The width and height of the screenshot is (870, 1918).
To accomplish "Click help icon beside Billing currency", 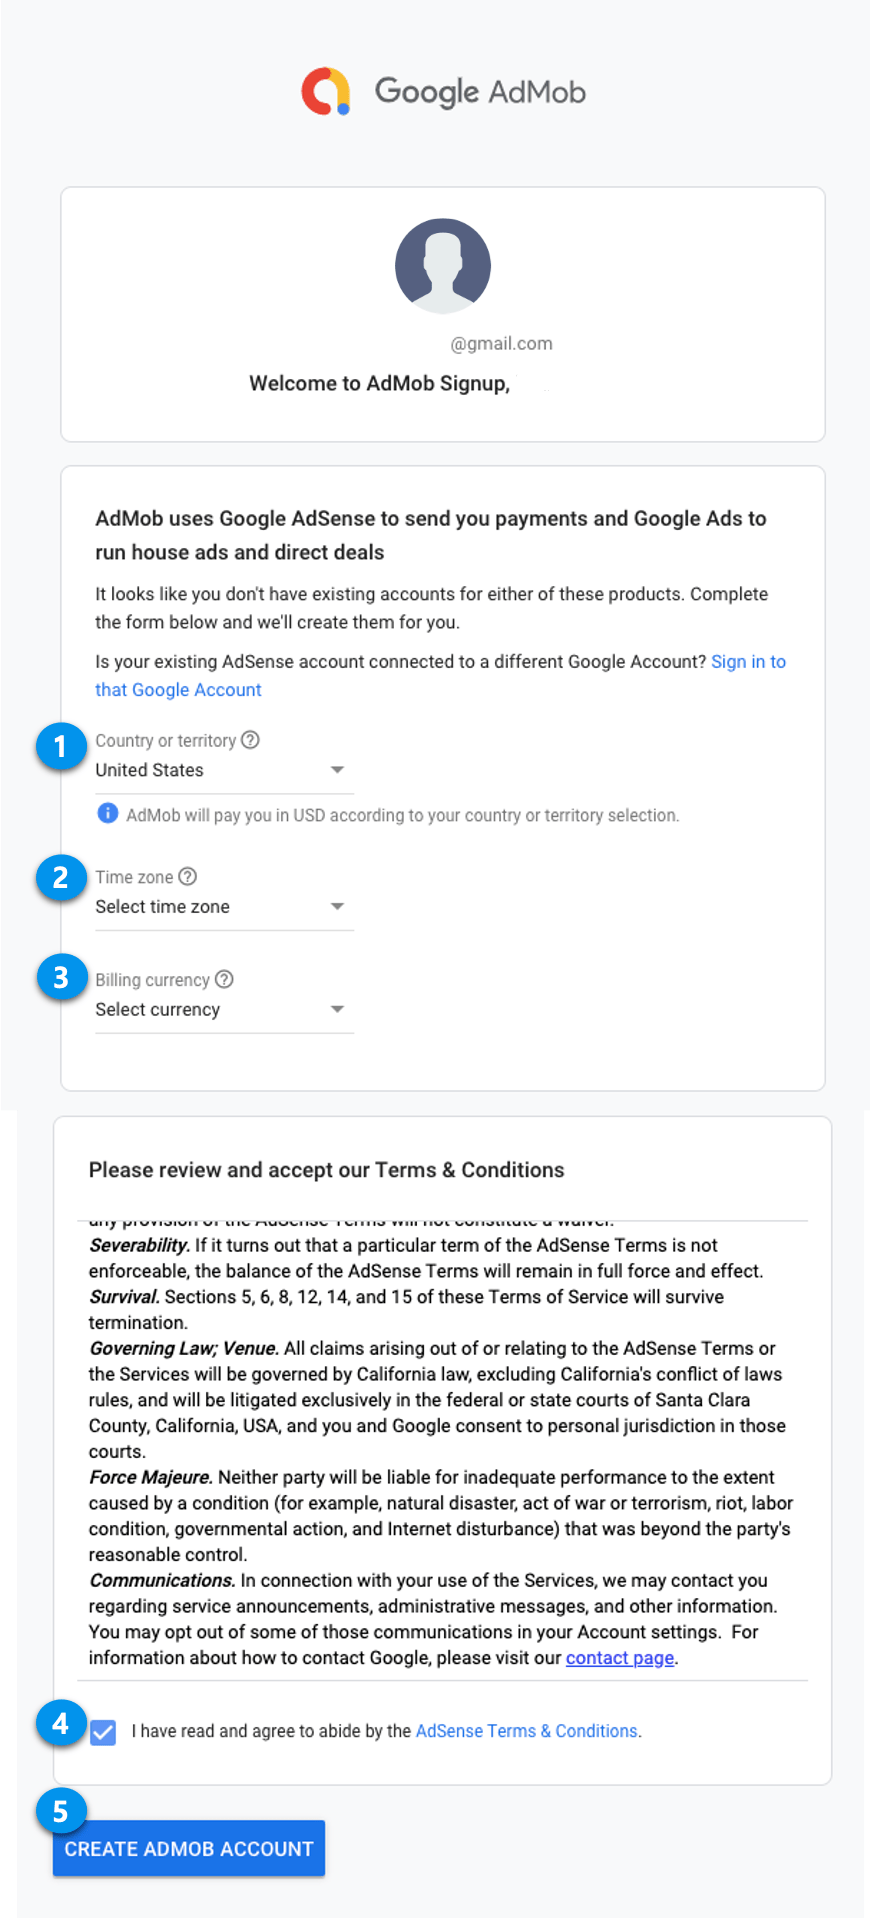I will [x=225, y=980].
